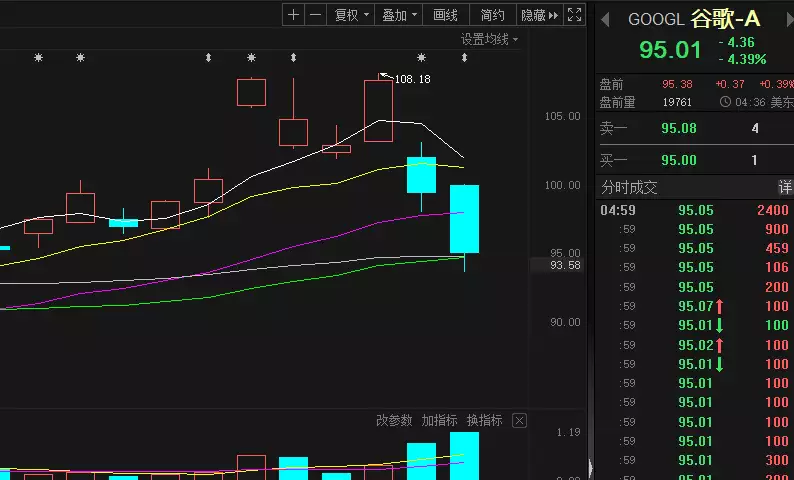
Task: Open 详 details of 分时成交
Action: (785, 188)
